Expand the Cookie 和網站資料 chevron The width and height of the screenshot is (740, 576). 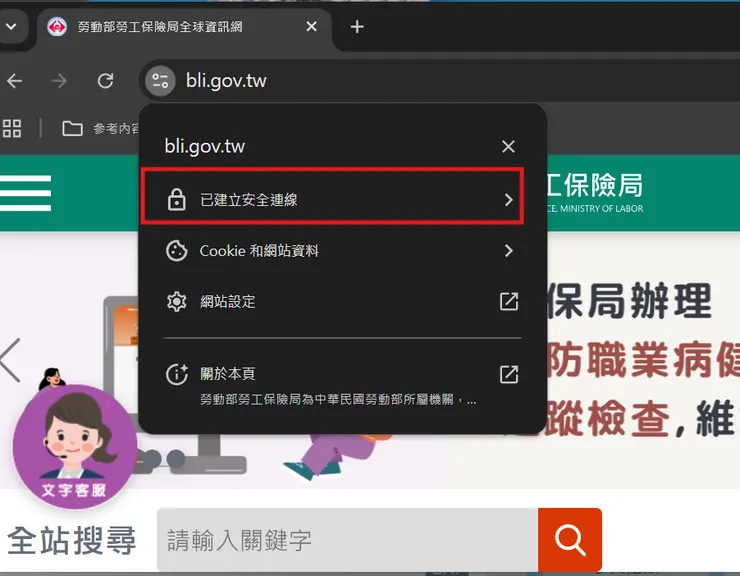coord(508,251)
